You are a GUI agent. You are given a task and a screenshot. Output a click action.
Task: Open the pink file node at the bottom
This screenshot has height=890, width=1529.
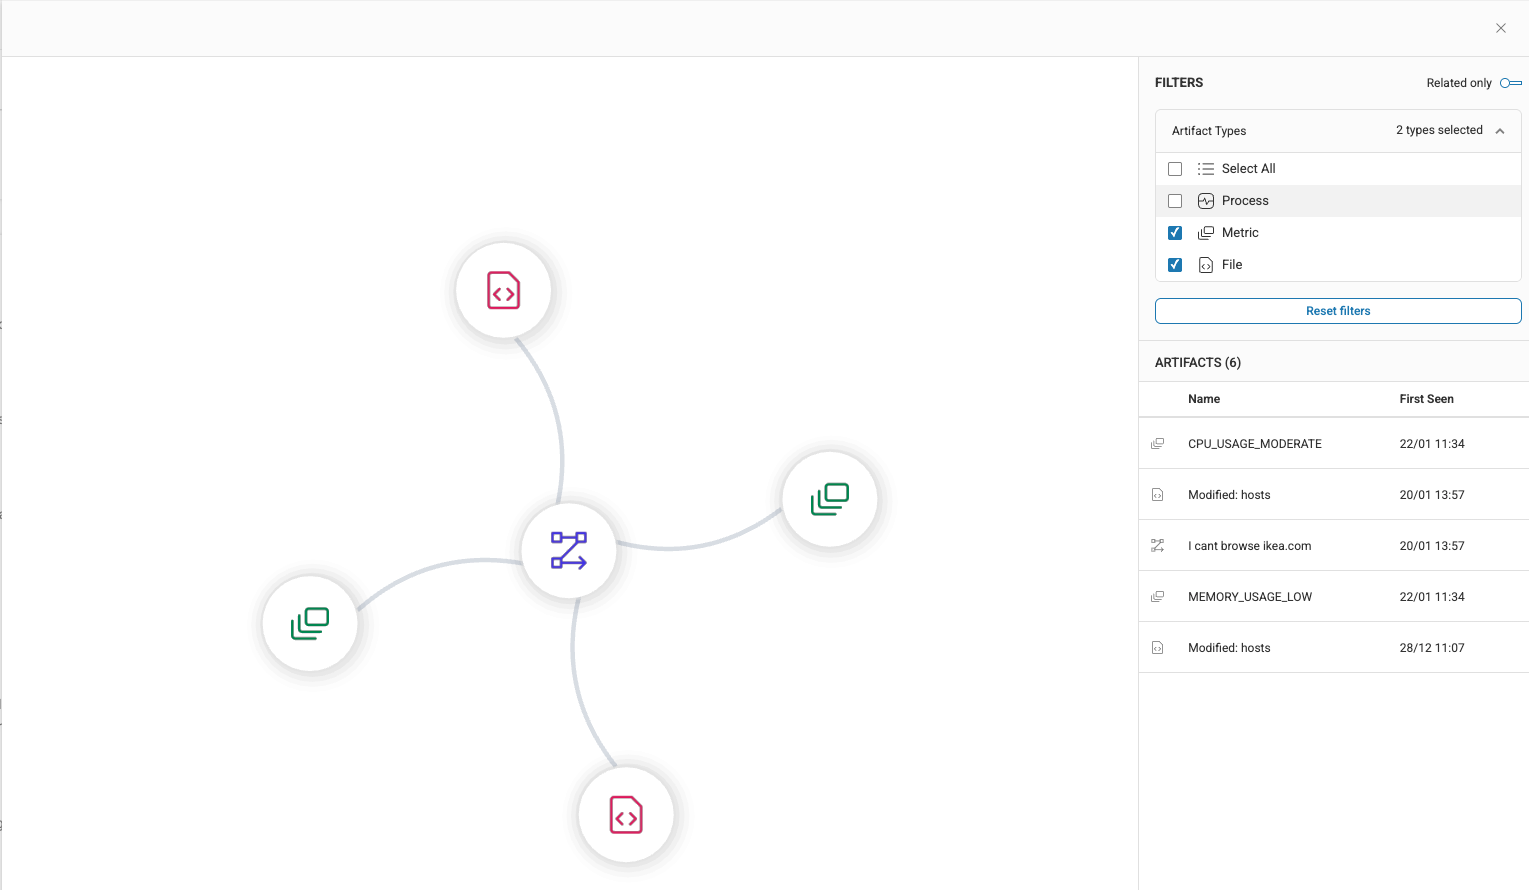626,814
